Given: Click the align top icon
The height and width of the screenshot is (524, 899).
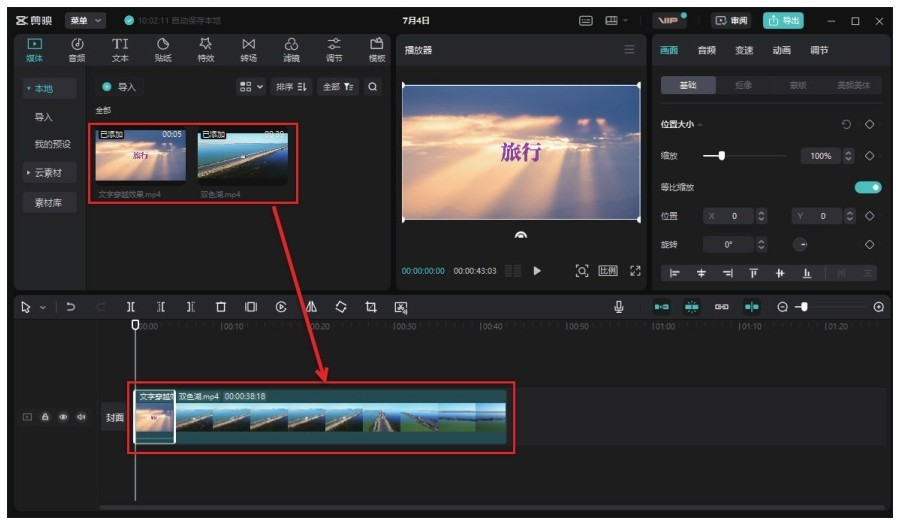Looking at the screenshot, I should point(753,273).
